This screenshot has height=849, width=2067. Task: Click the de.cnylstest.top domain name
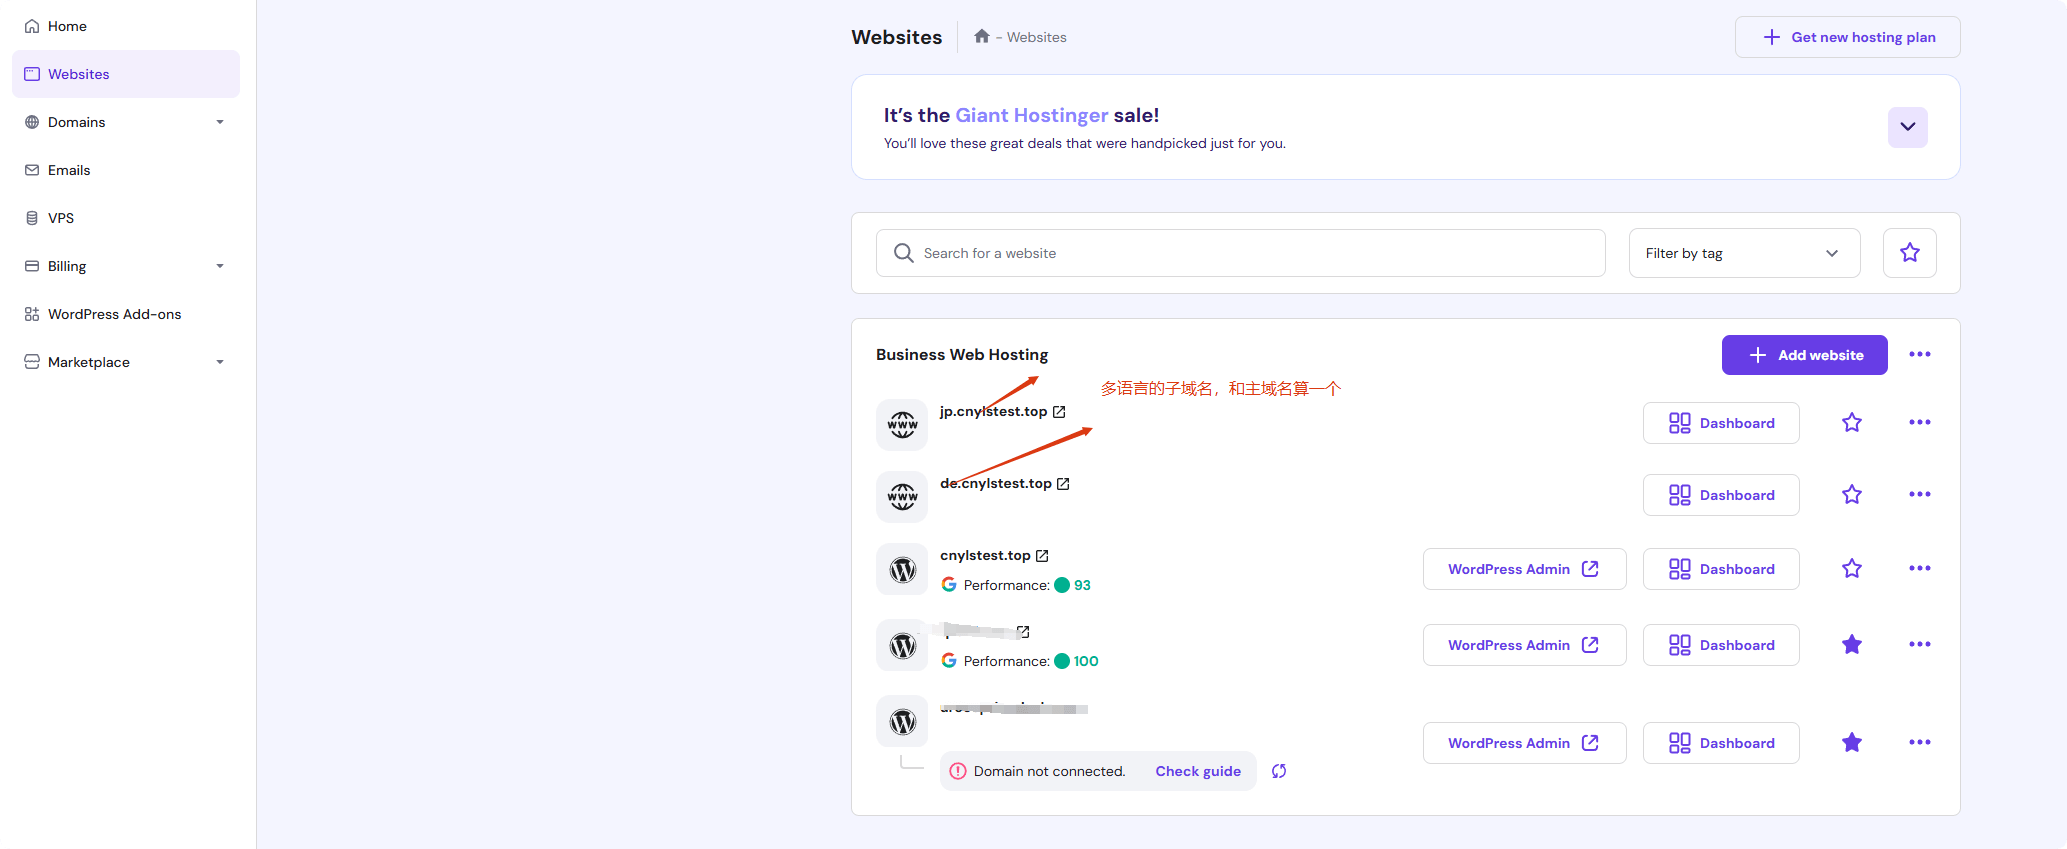tap(996, 484)
